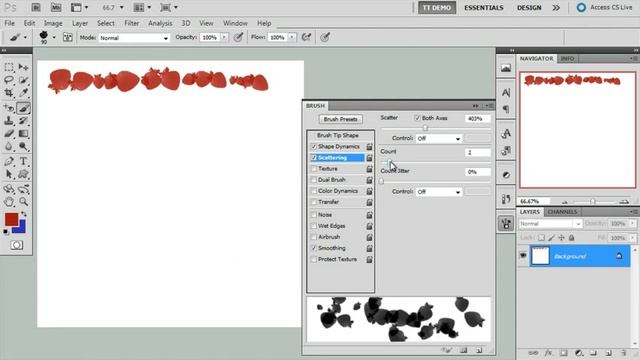Screen dimensions: 640x360
Task: Enable the Noise checkbox
Action: pyautogui.click(x=314, y=215)
